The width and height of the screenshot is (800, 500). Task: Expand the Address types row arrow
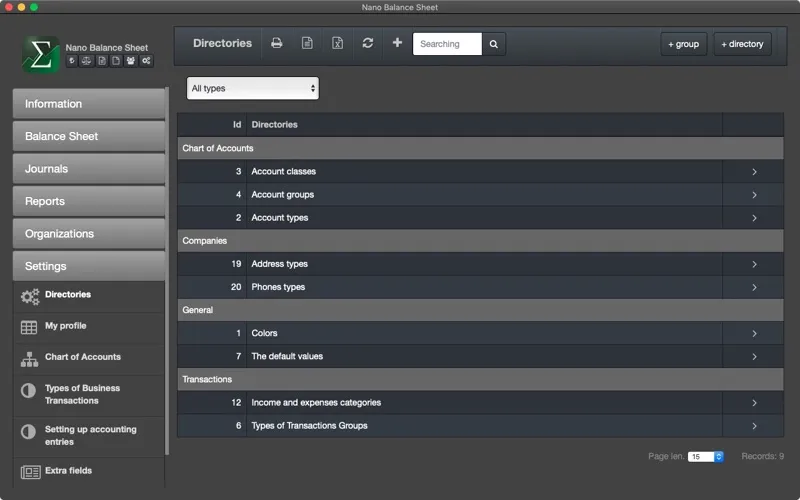754,264
